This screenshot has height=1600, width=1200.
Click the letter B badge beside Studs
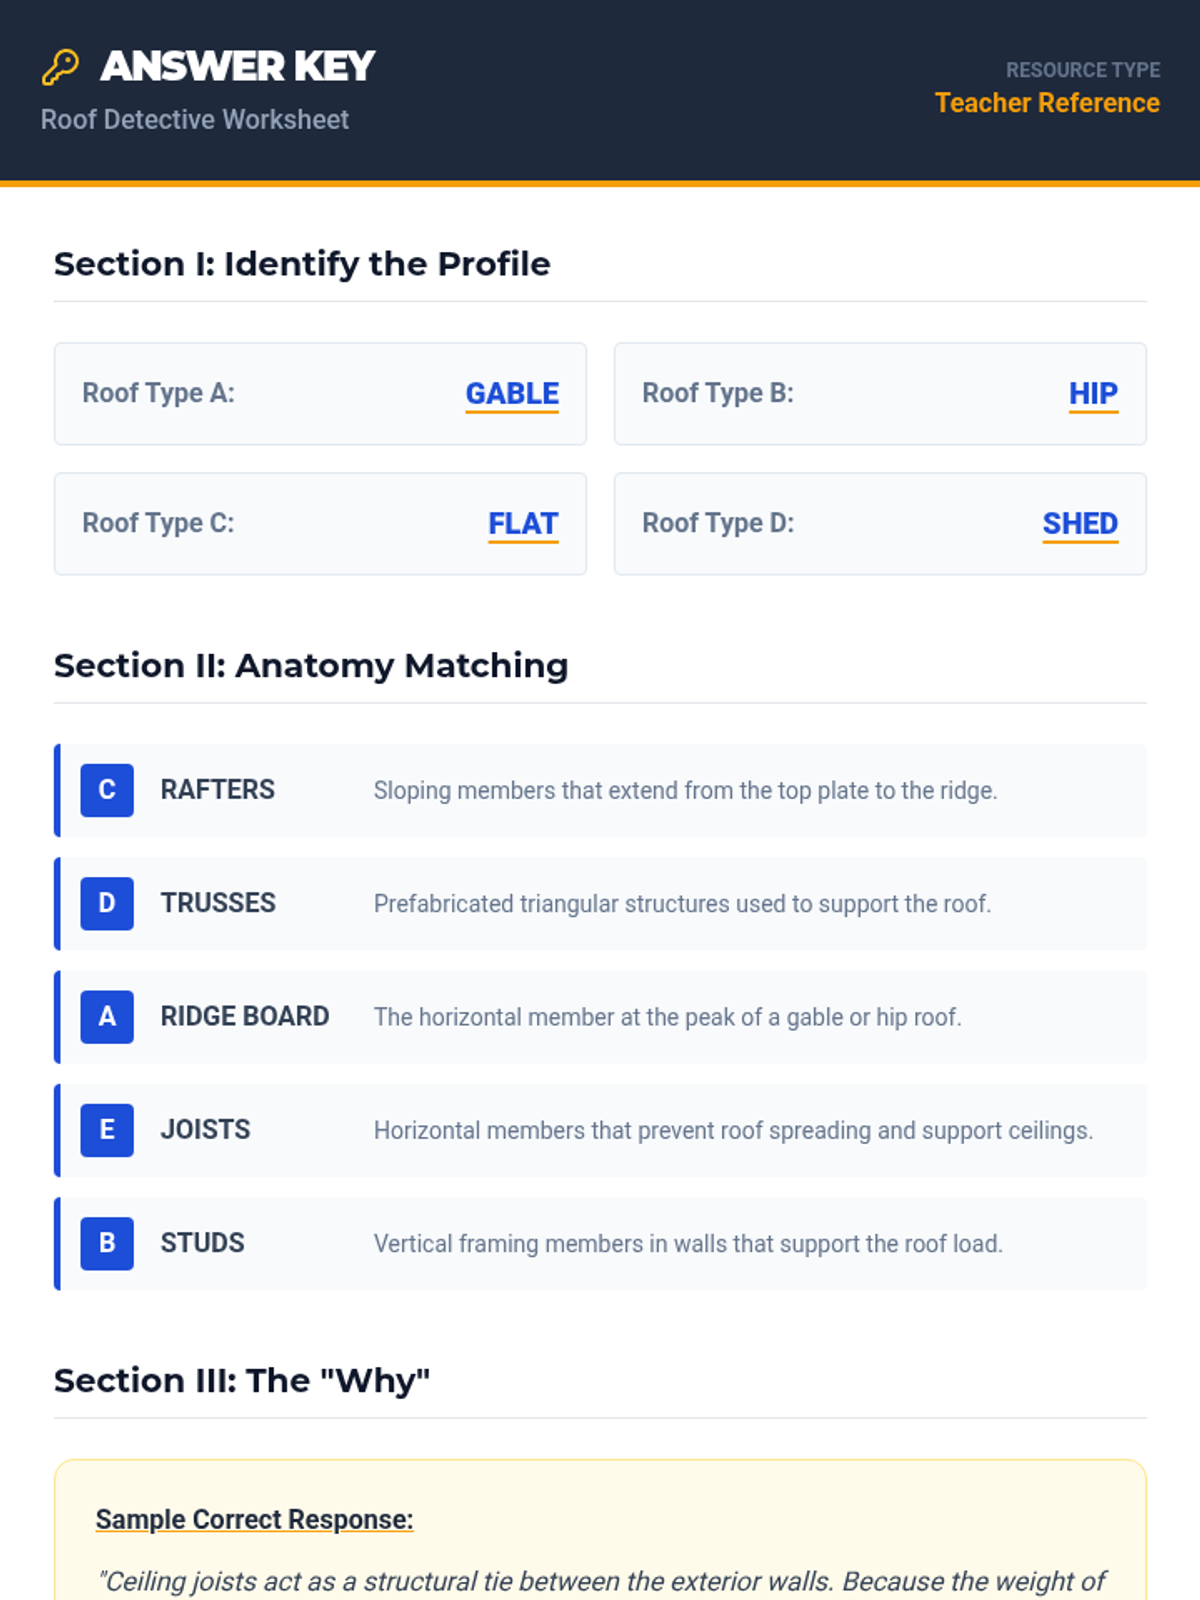pos(107,1243)
